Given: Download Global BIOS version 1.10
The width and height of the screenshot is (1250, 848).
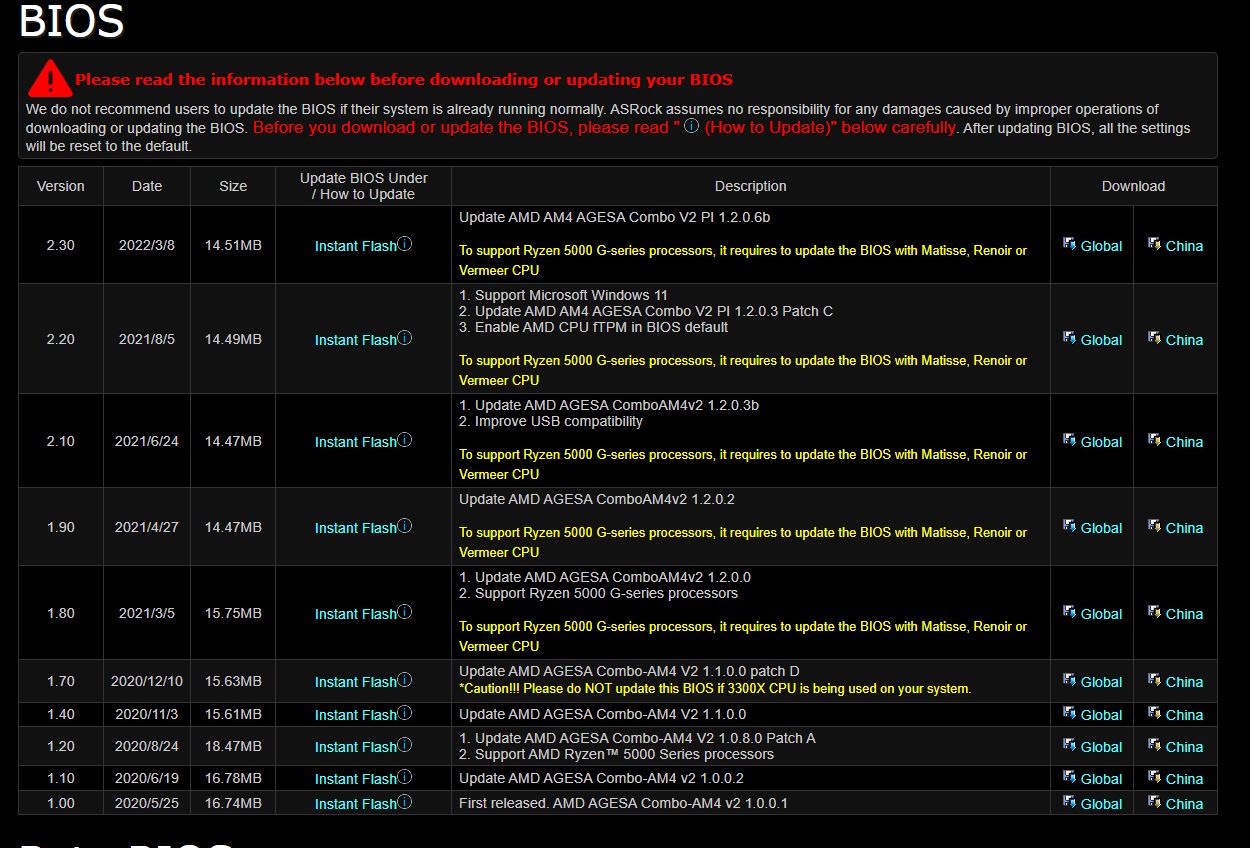Looking at the screenshot, I should (x=1101, y=779).
